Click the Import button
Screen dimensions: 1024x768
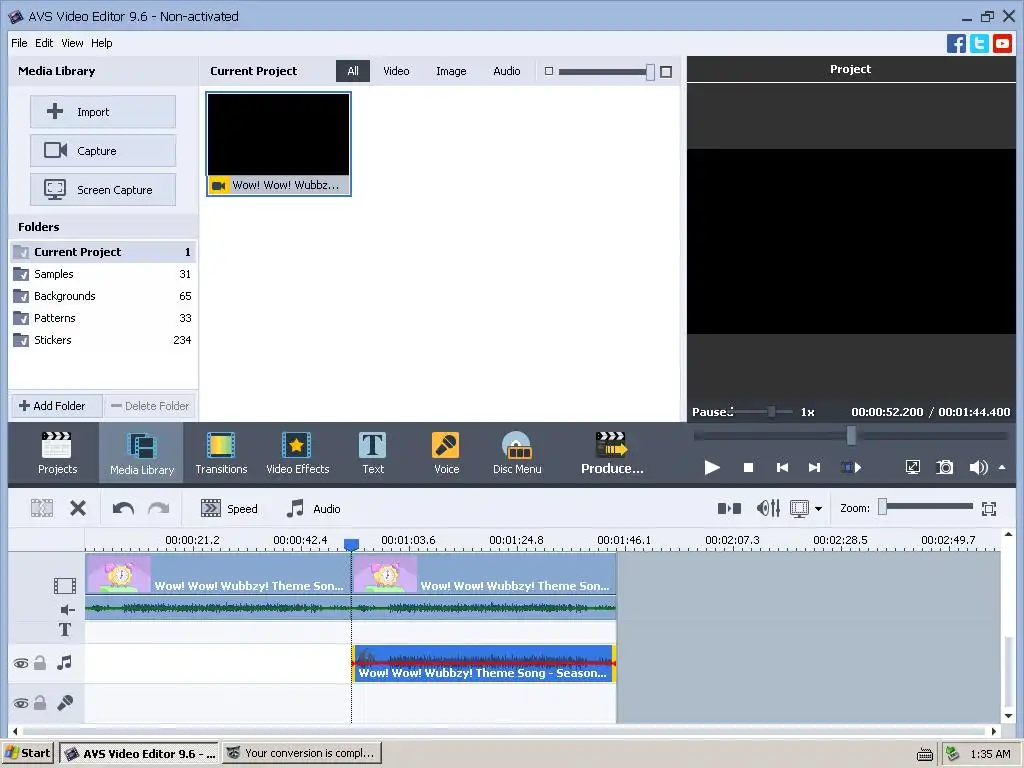tap(103, 112)
